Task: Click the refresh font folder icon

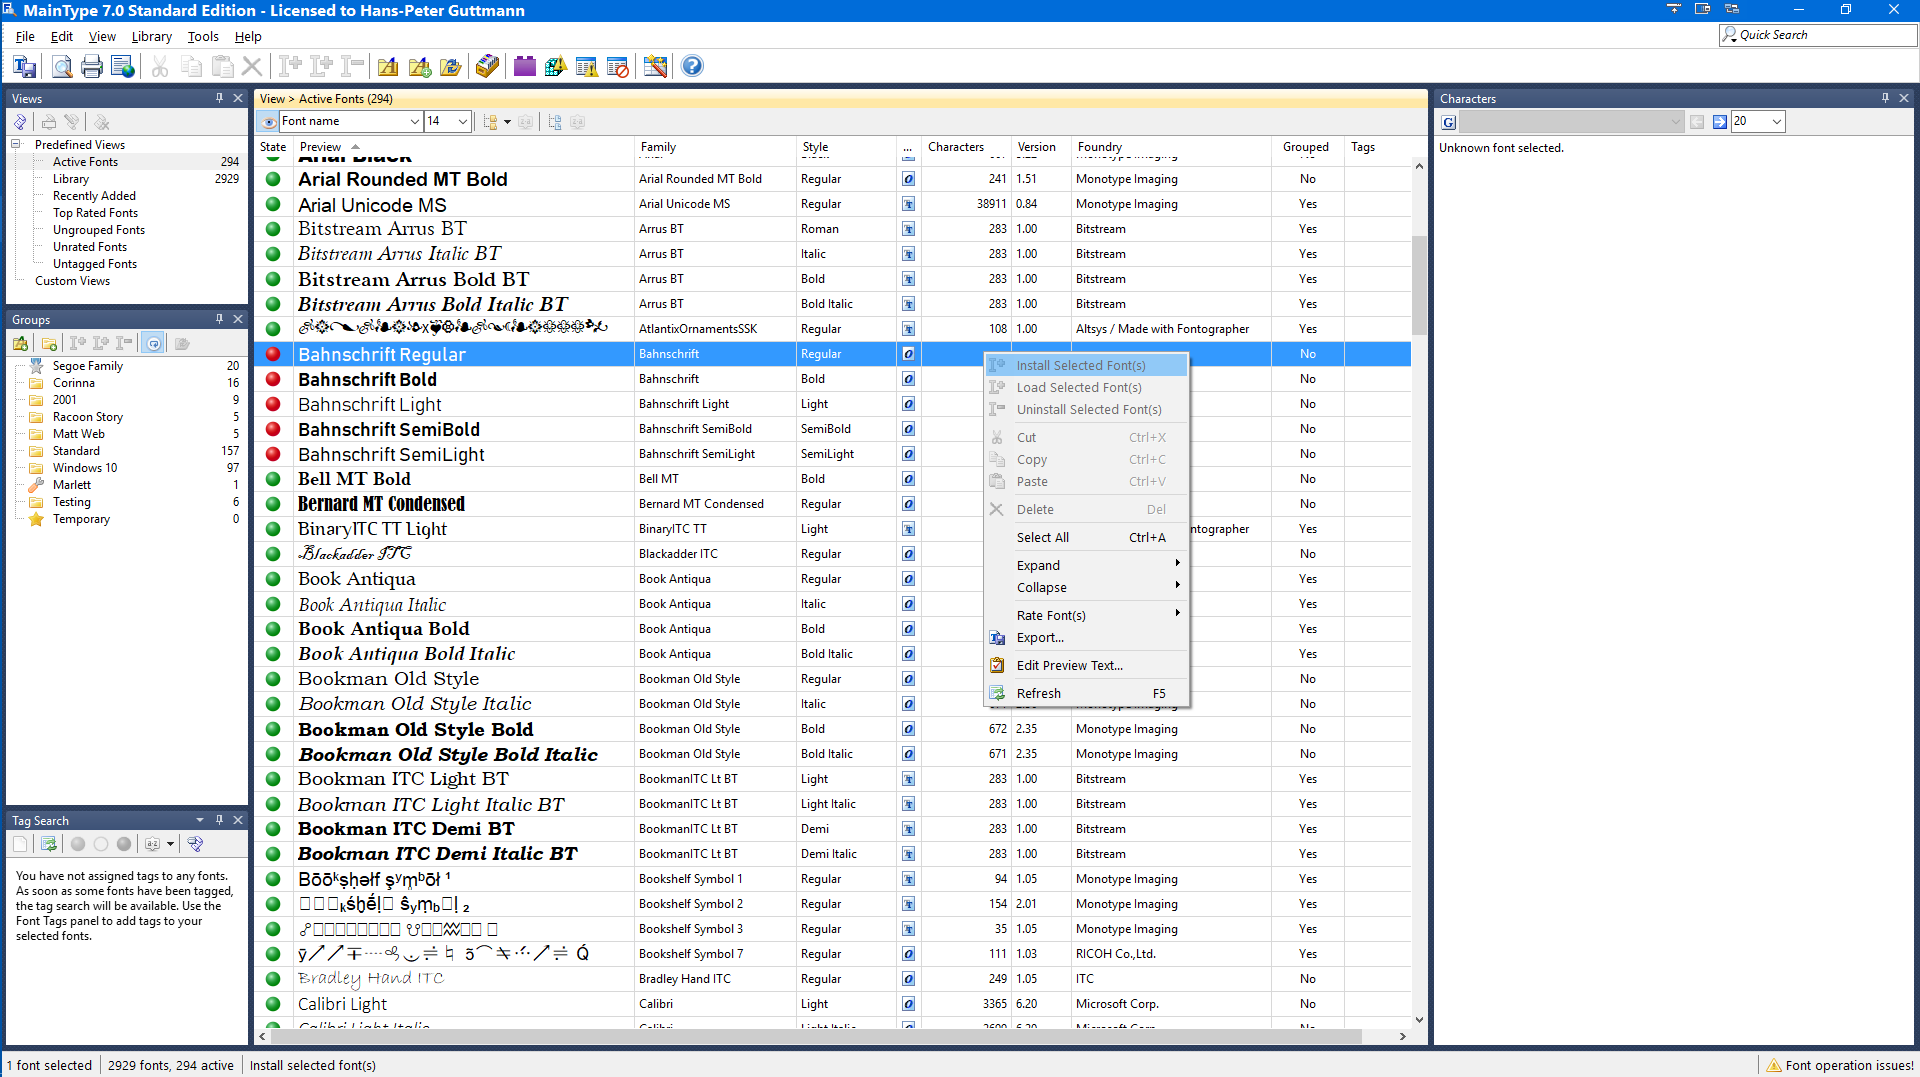Action: [451, 67]
